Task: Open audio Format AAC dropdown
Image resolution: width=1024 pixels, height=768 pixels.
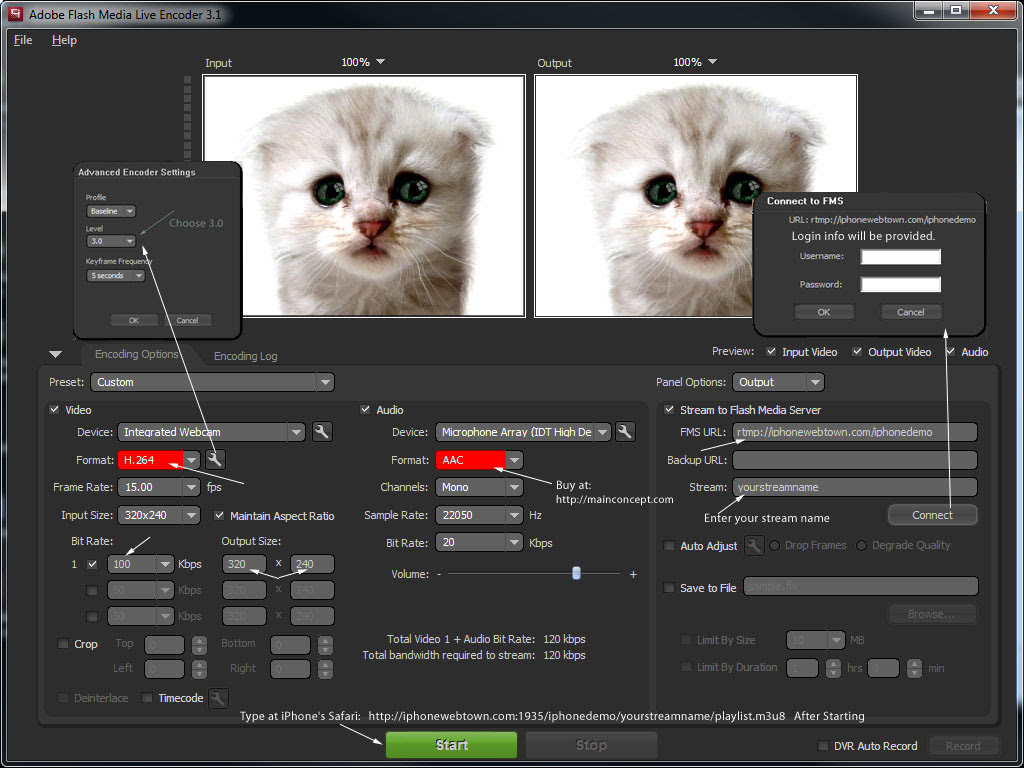Action: click(479, 460)
